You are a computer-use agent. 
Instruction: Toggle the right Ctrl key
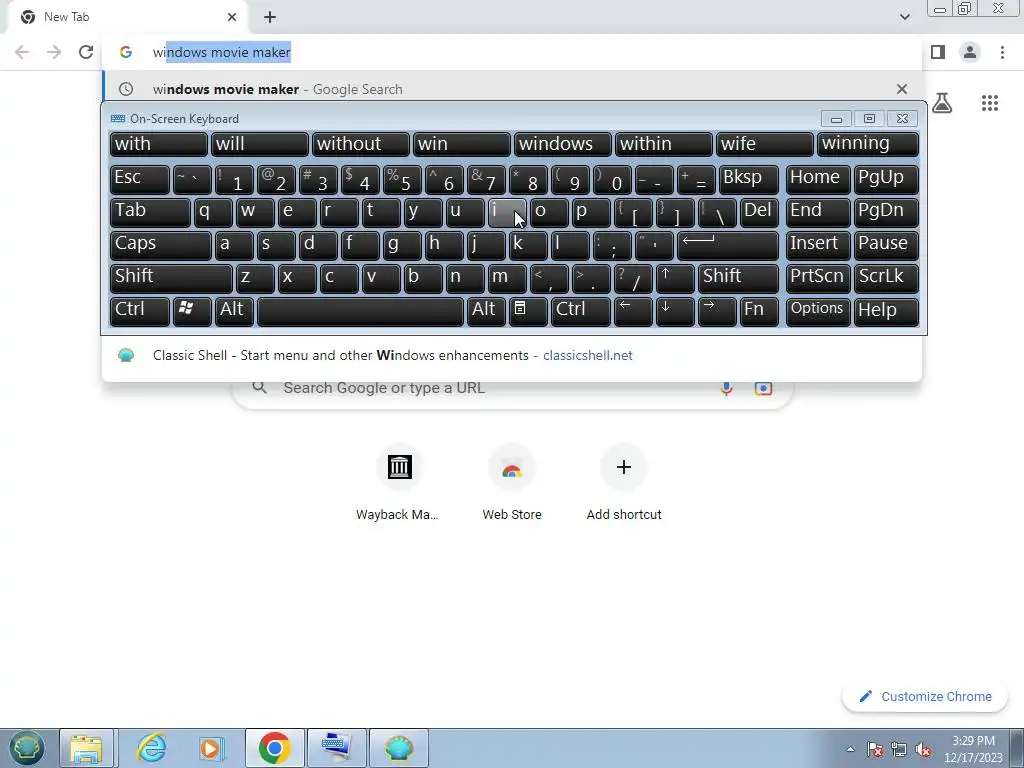coord(581,312)
